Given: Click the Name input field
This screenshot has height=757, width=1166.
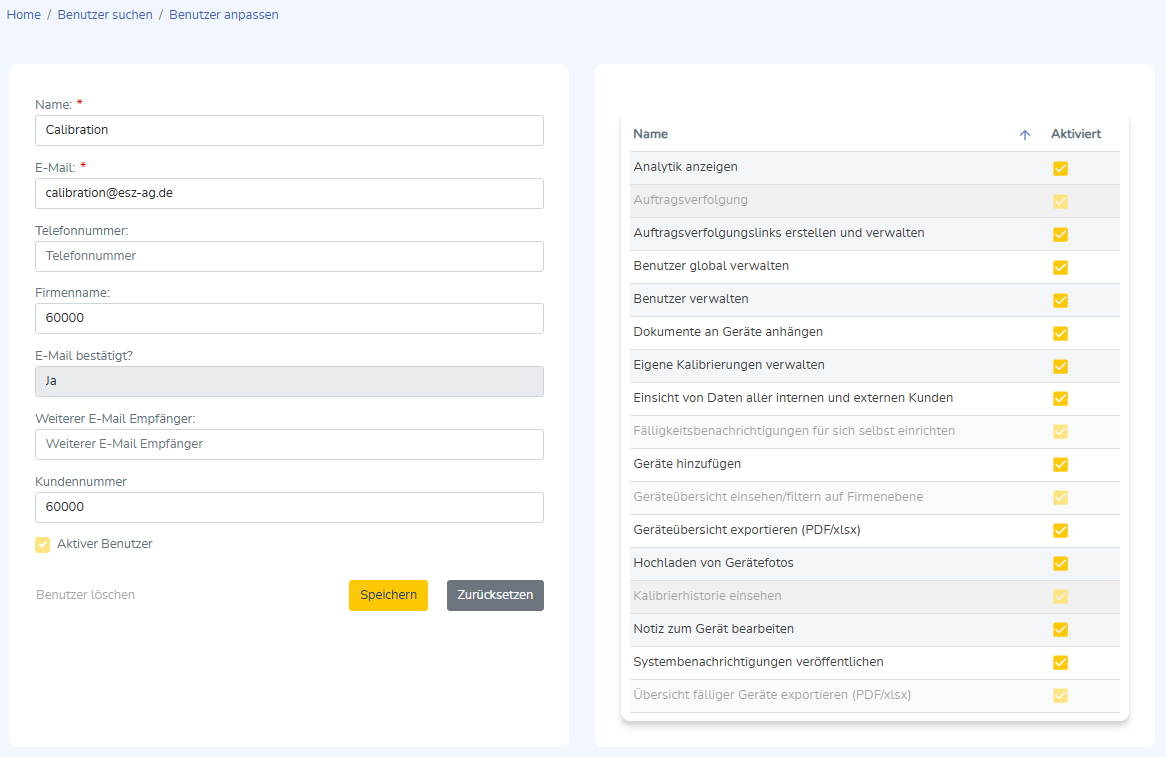Looking at the screenshot, I should [x=289, y=130].
